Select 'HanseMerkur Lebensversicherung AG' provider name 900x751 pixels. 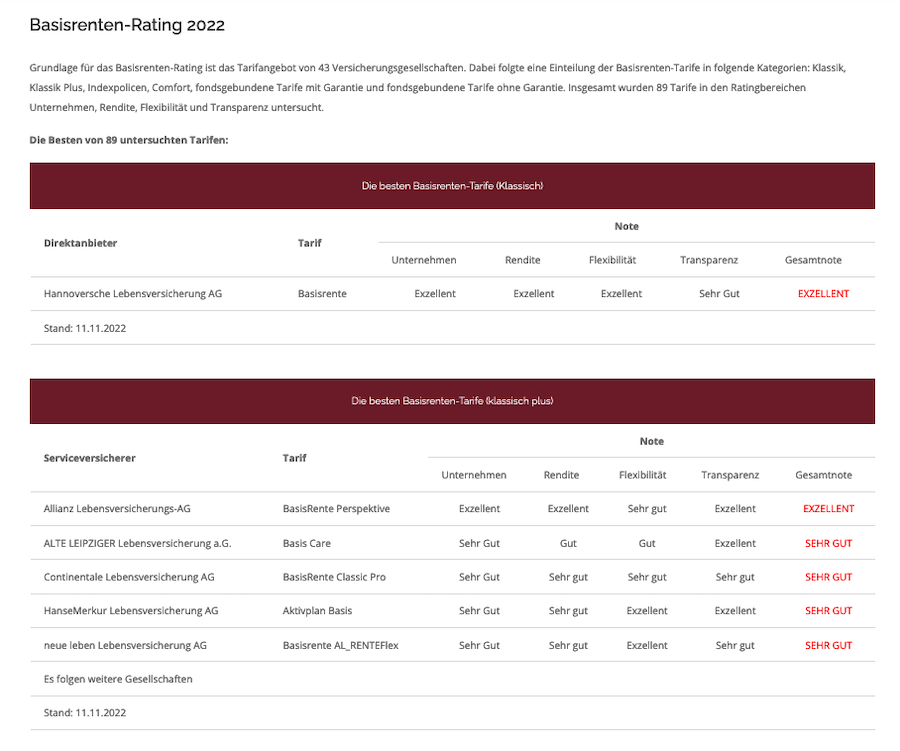pos(131,611)
